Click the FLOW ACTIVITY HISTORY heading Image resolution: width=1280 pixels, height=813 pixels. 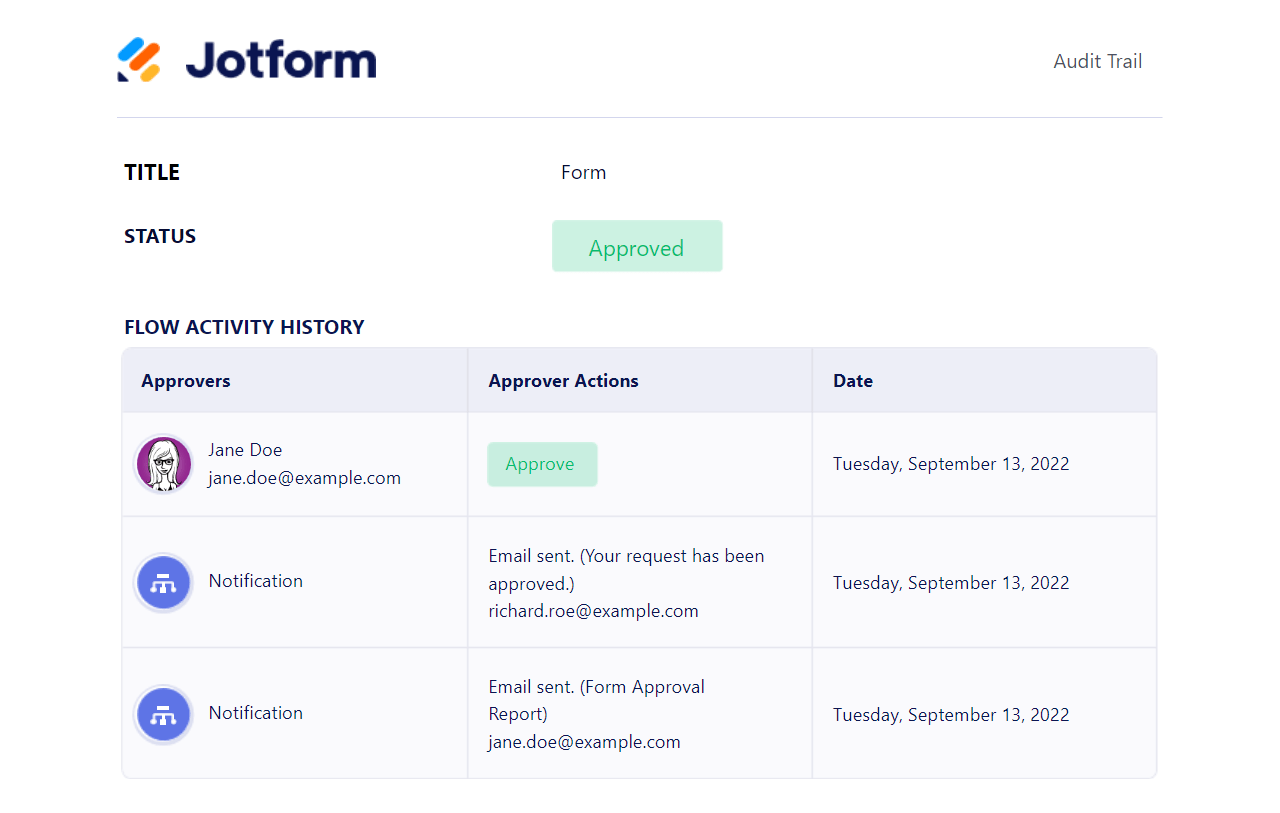tap(244, 327)
